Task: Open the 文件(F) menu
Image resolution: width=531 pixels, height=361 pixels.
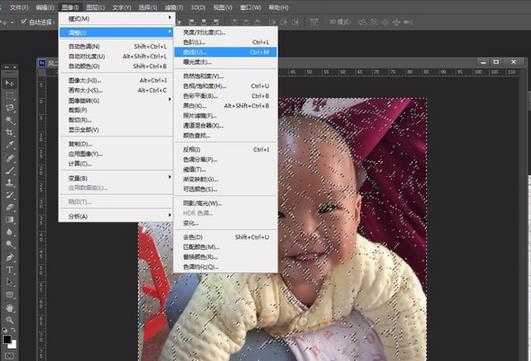Action: pos(19,7)
